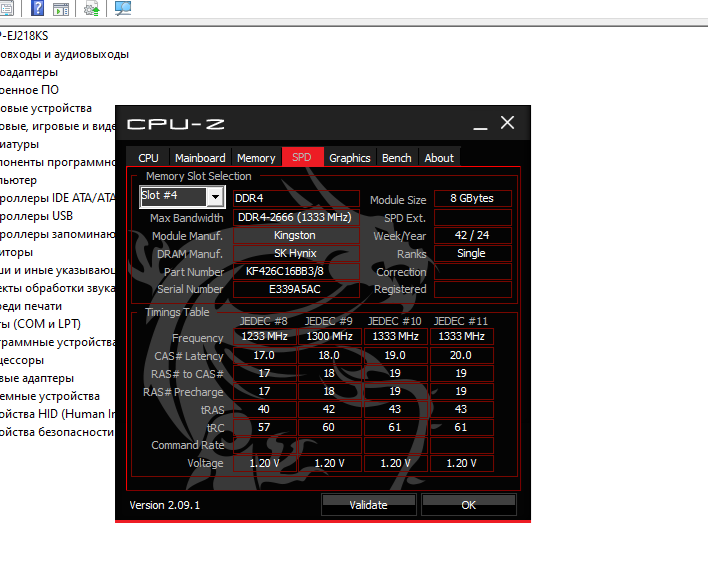Click CAS# Latency value 17.0
The image size is (708, 577).
coord(265,355)
